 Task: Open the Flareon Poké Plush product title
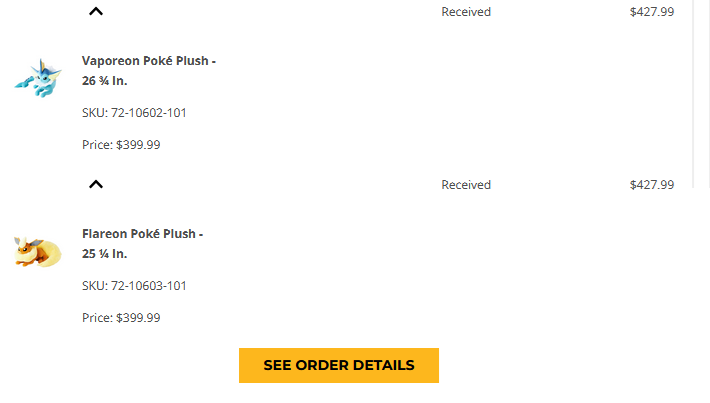142,234
